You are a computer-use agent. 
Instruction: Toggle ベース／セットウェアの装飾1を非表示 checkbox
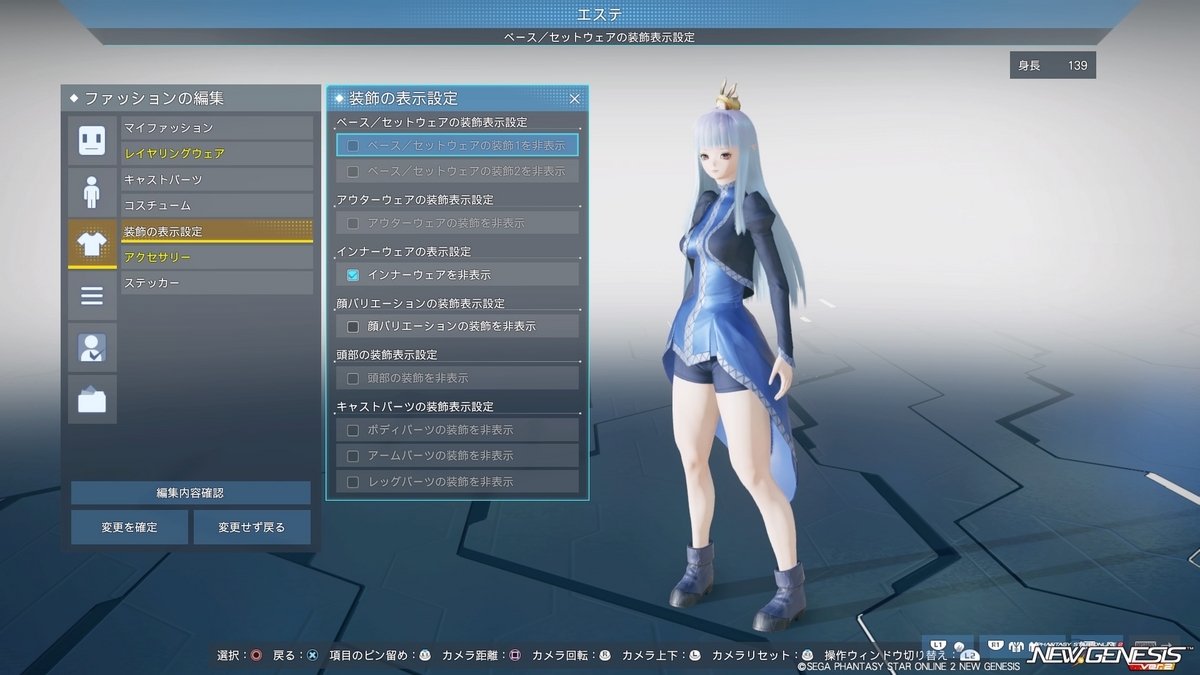pos(353,145)
